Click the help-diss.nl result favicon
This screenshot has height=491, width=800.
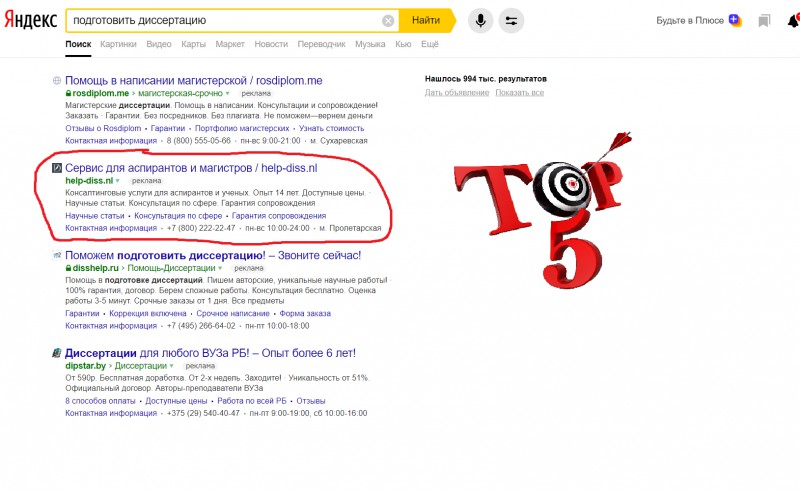click(x=57, y=168)
